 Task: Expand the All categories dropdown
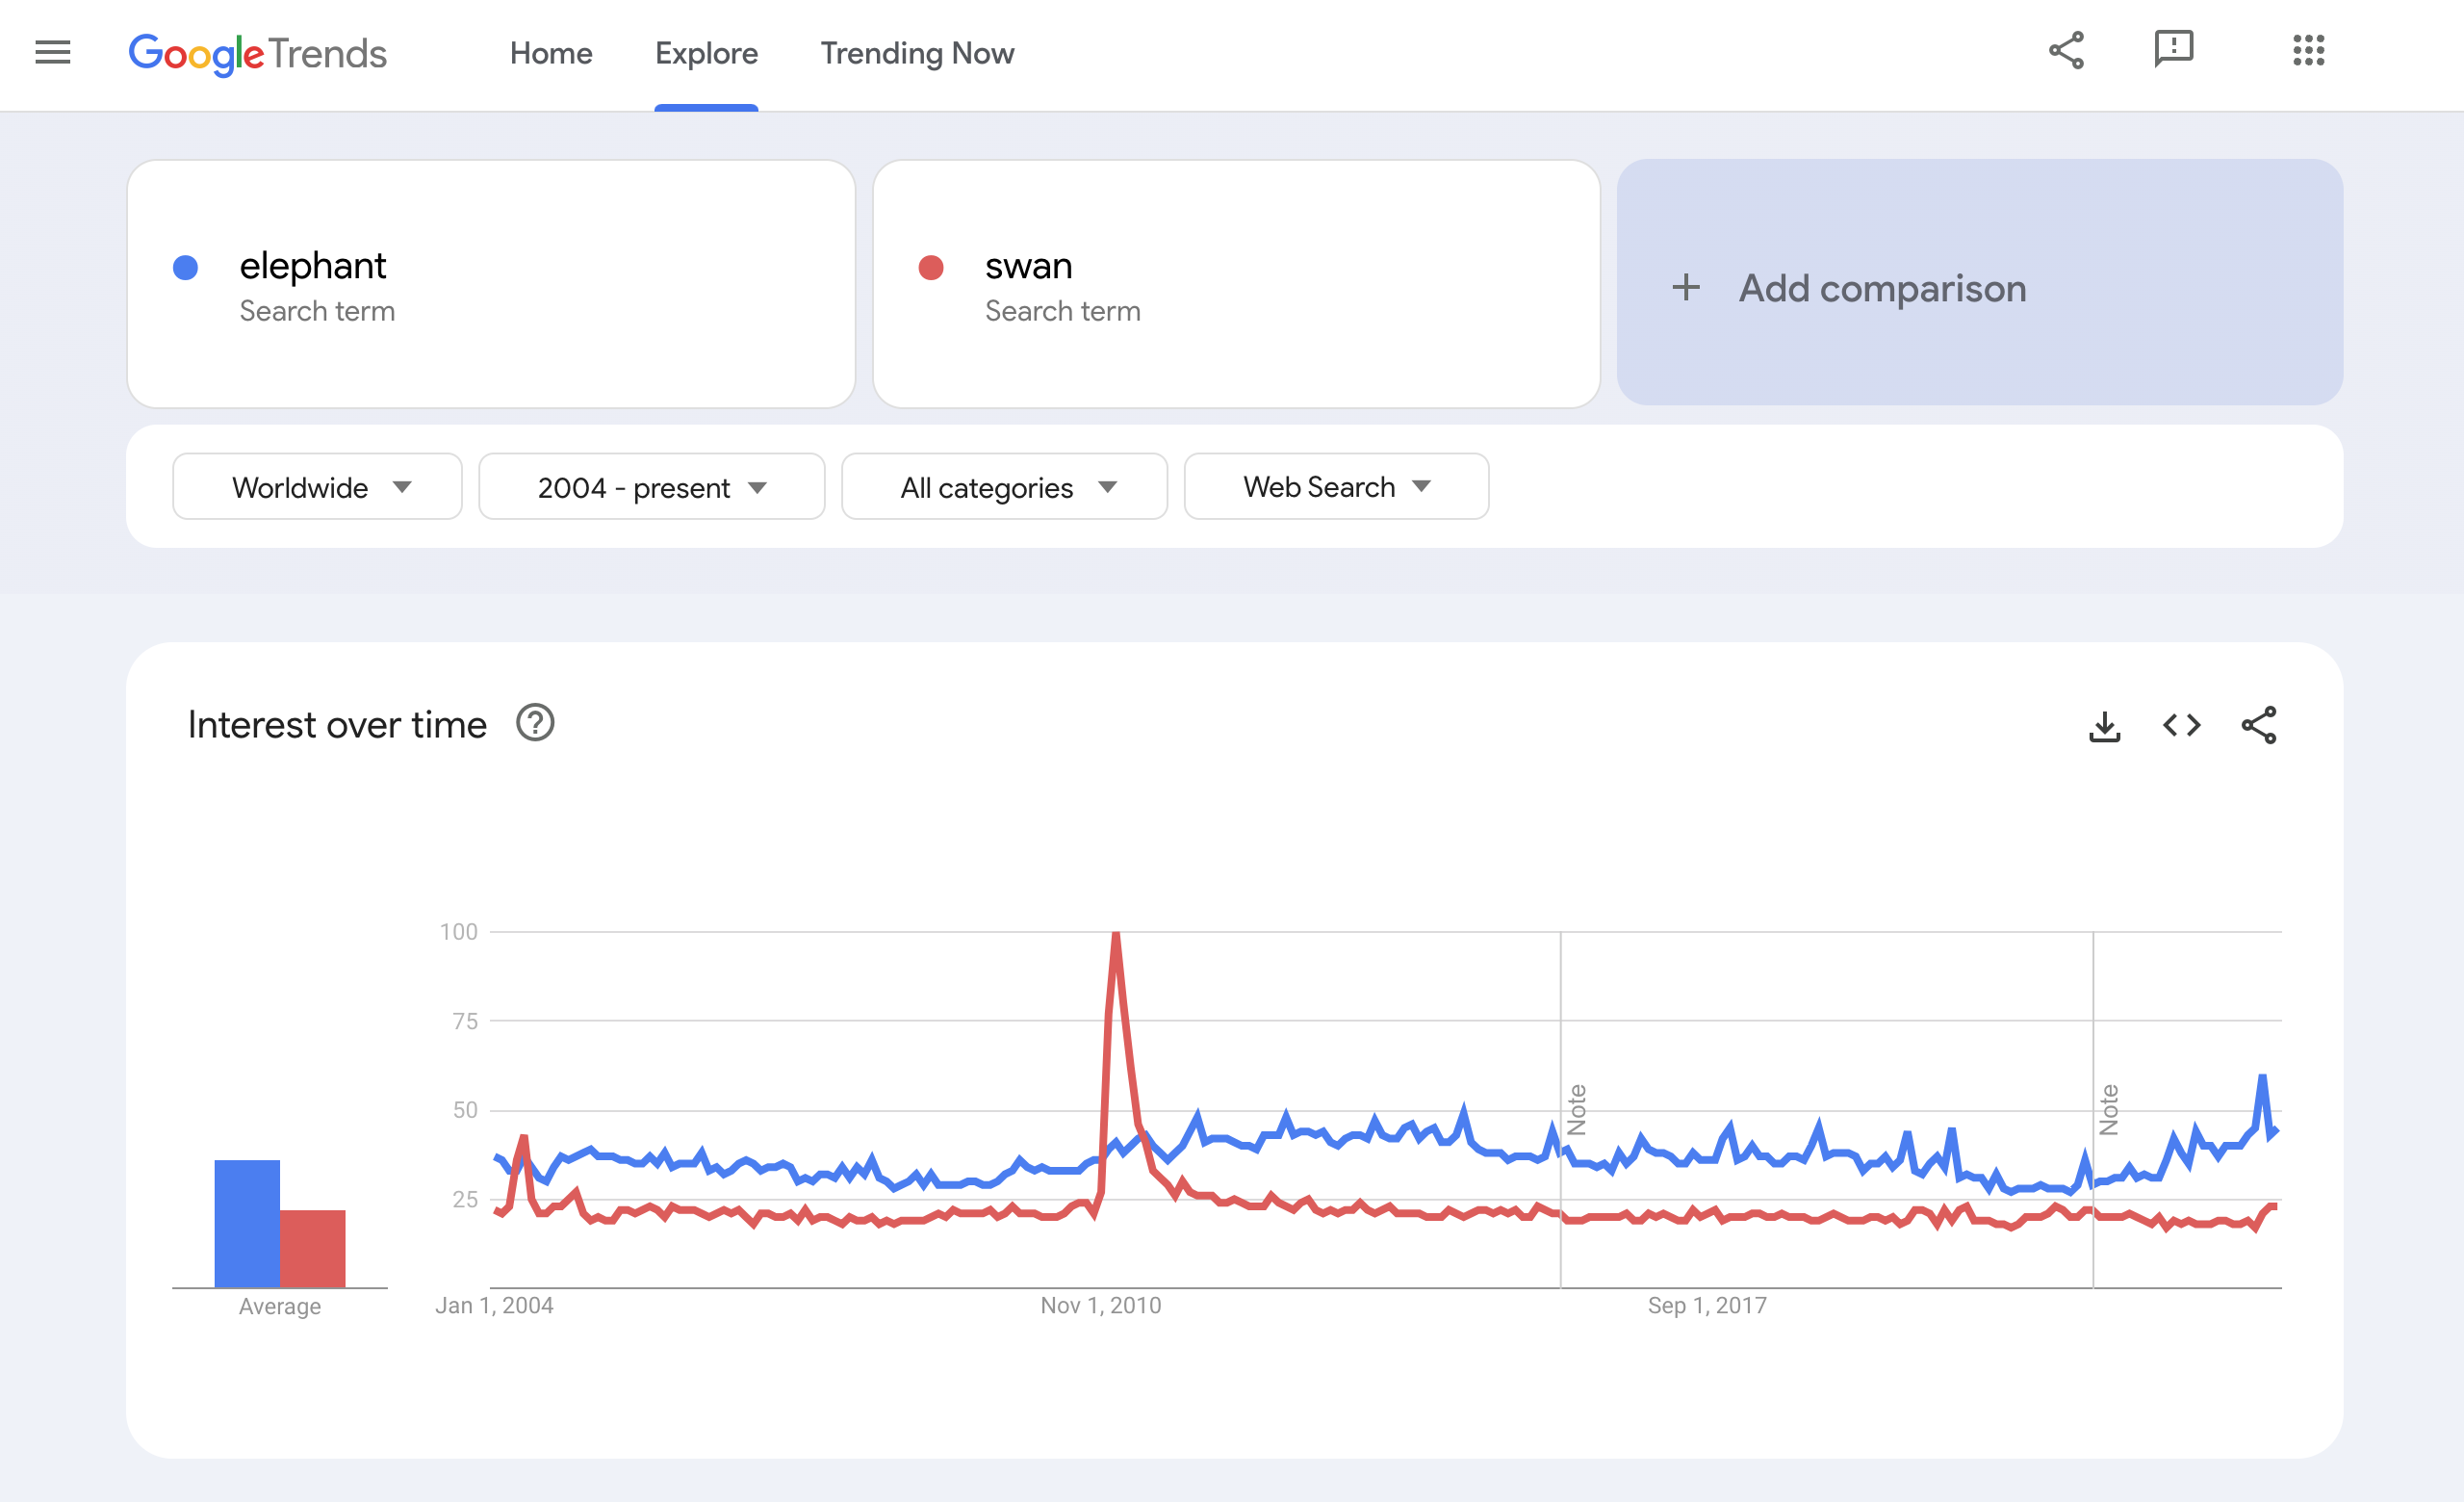click(1004, 487)
